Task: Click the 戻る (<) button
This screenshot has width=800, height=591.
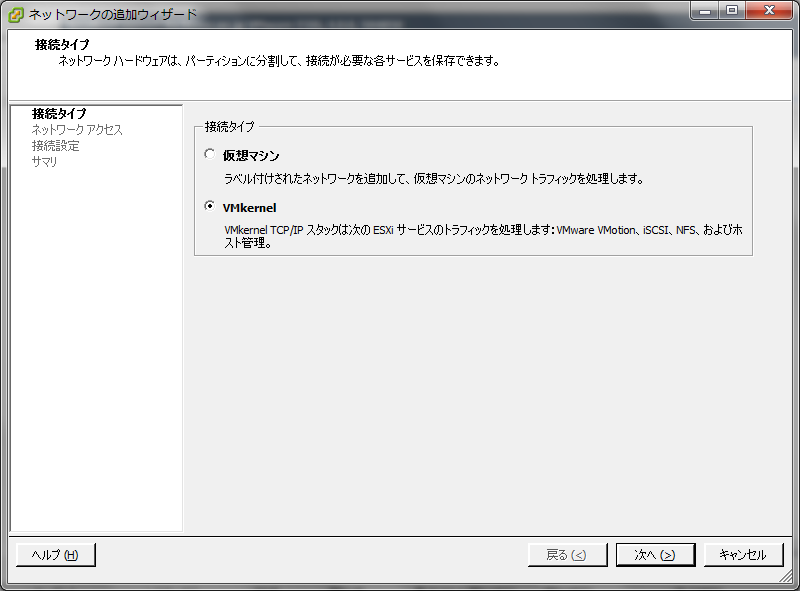Action: [x=567, y=555]
